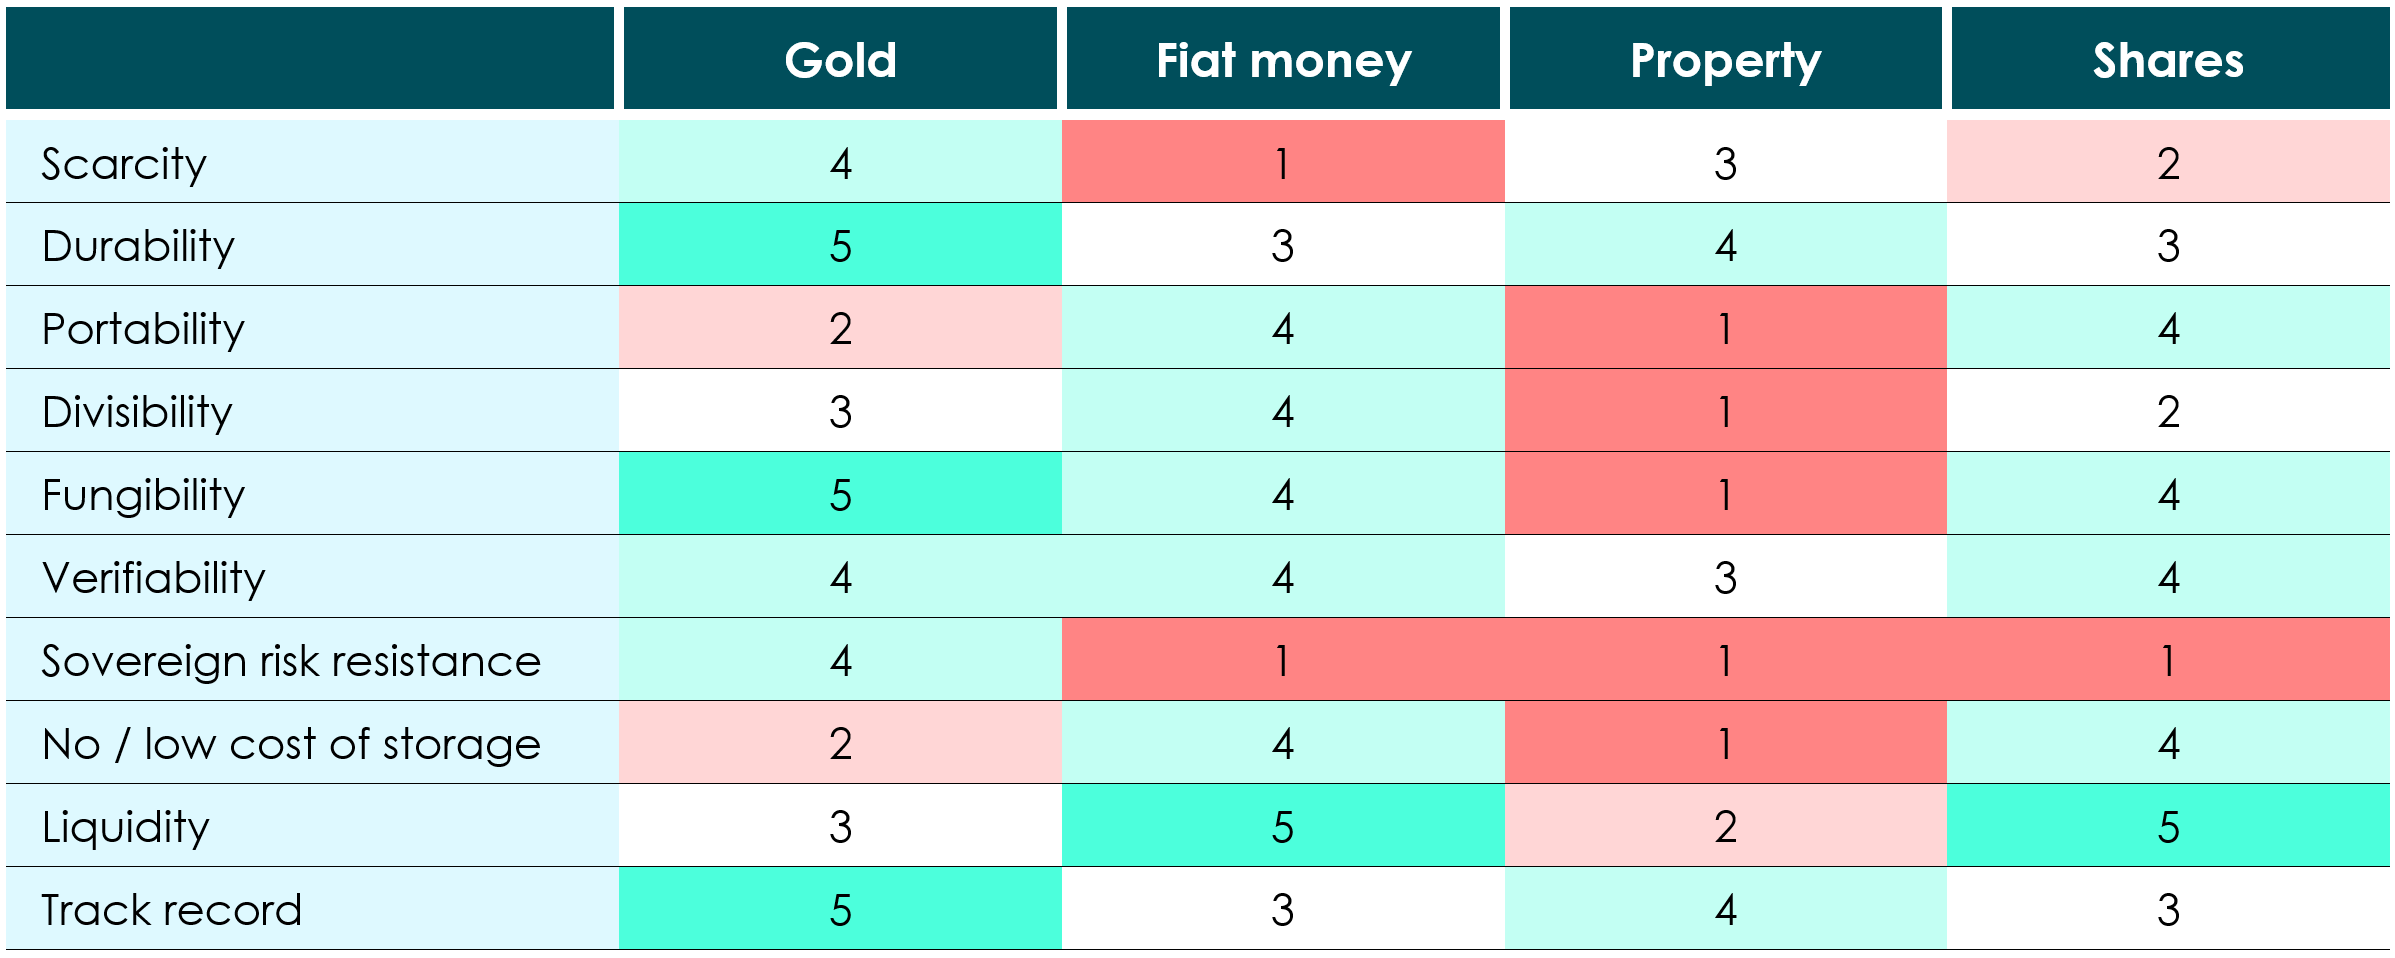Click the Sovereign risk resistance label

[x=291, y=661]
